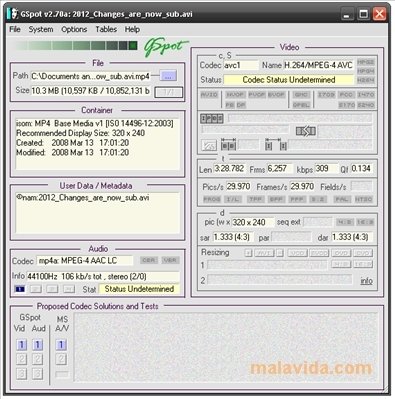Click the ©nam metadata entry
This screenshot has height=399, width=395.
(x=83, y=198)
